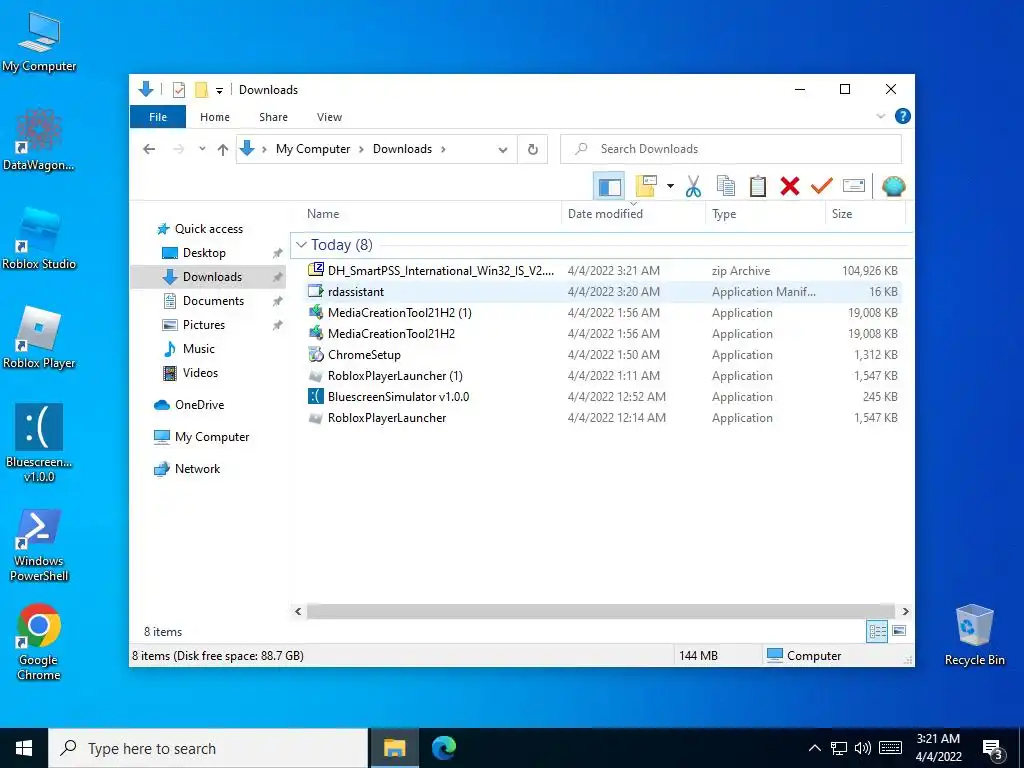Select Documents in navigation pane
Image resolution: width=1024 pixels, height=768 pixels.
(213, 300)
